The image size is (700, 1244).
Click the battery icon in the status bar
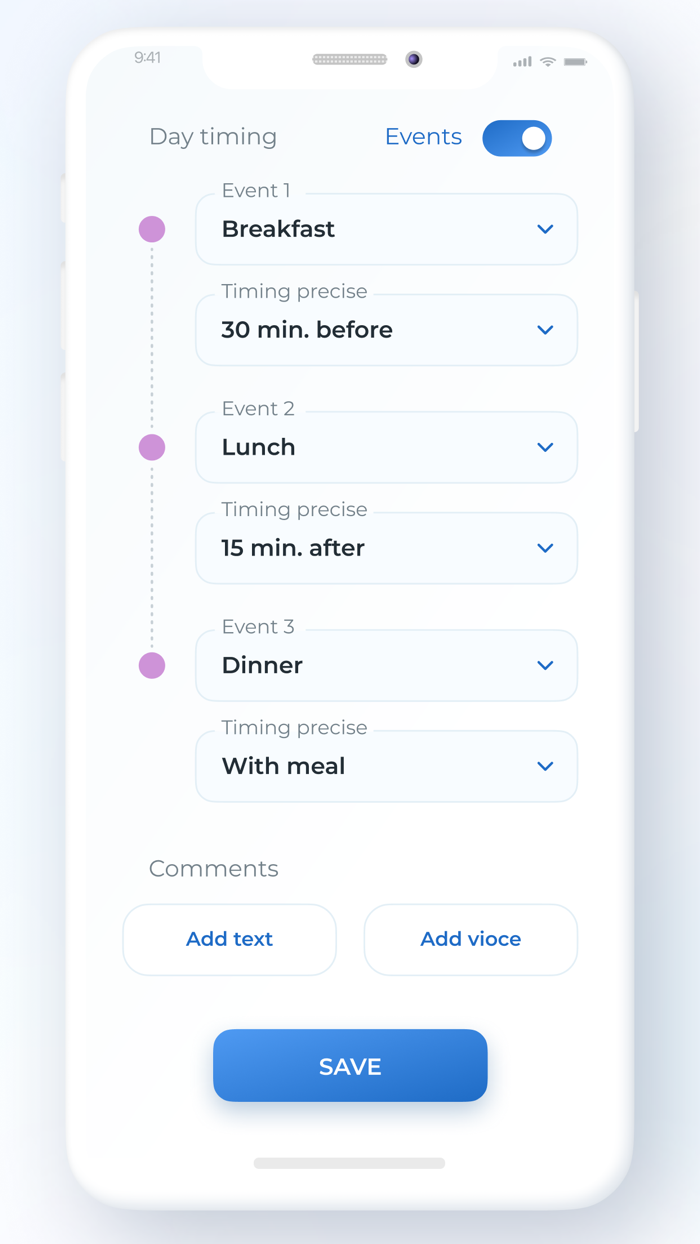pos(576,61)
